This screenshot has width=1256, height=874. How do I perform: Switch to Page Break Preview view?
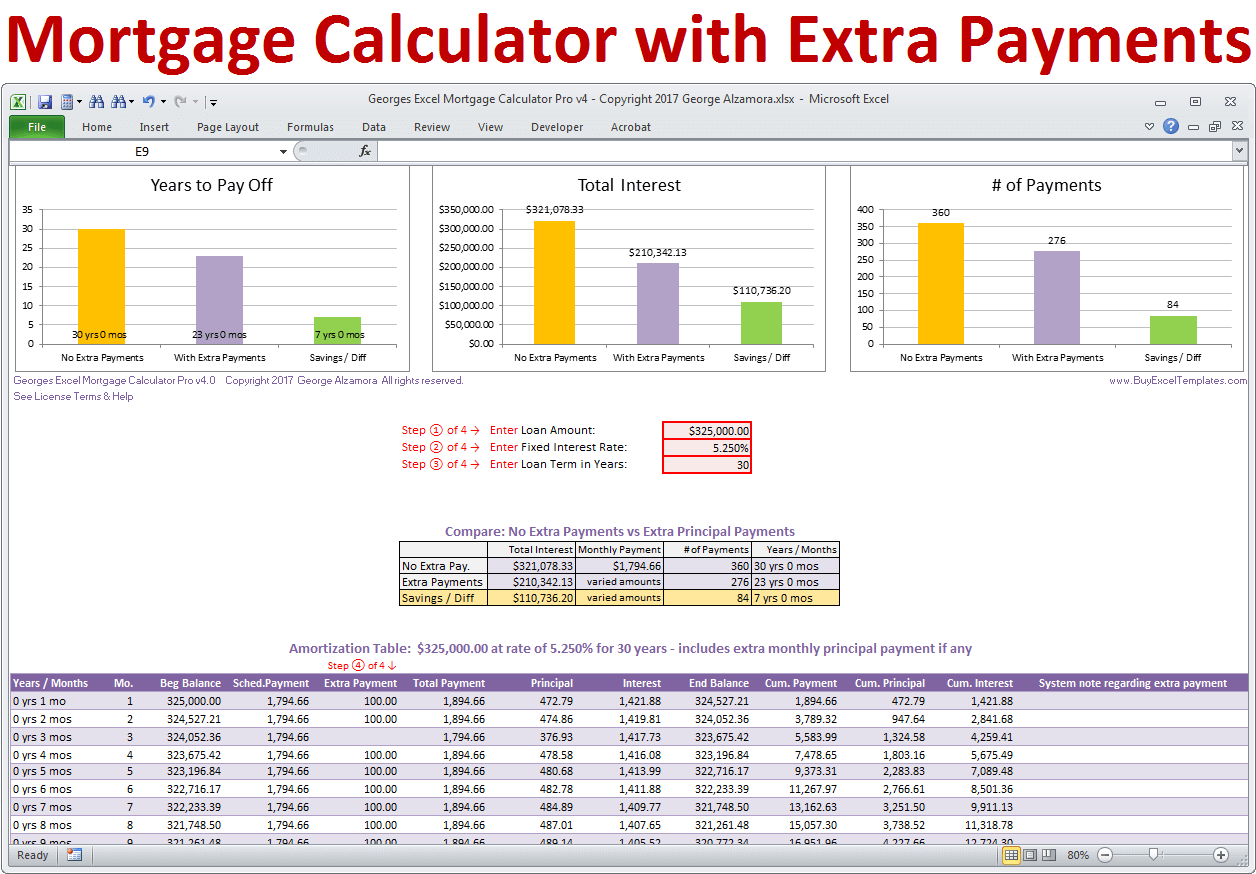click(1051, 855)
